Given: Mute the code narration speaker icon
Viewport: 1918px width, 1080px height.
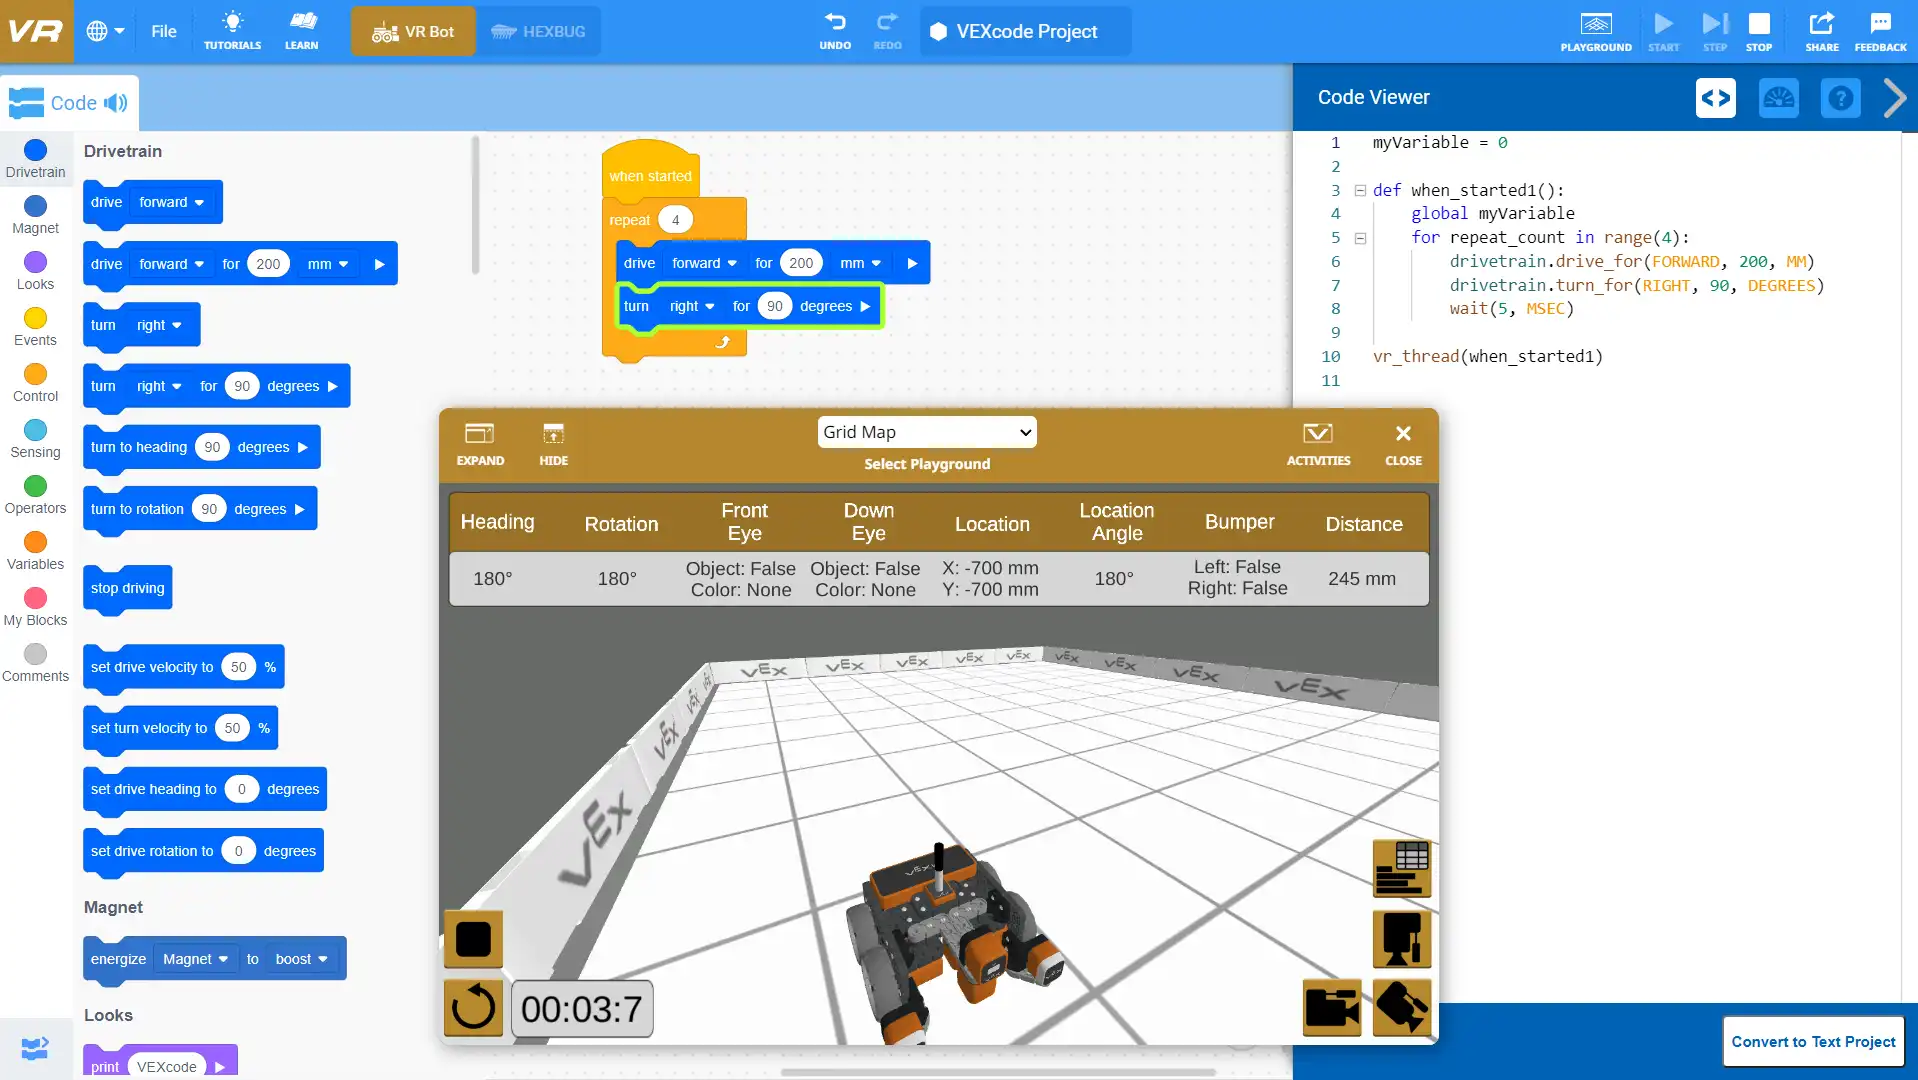Looking at the screenshot, I should tap(117, 102).
